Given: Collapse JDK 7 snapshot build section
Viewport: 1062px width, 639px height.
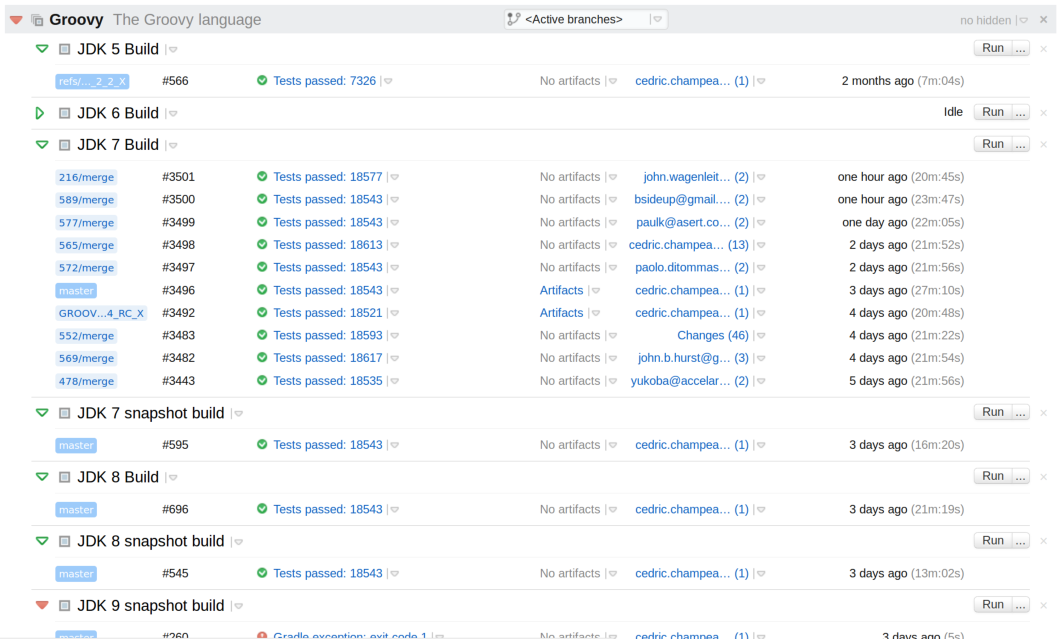Looking at the screenshot, I should coord(42,413).
